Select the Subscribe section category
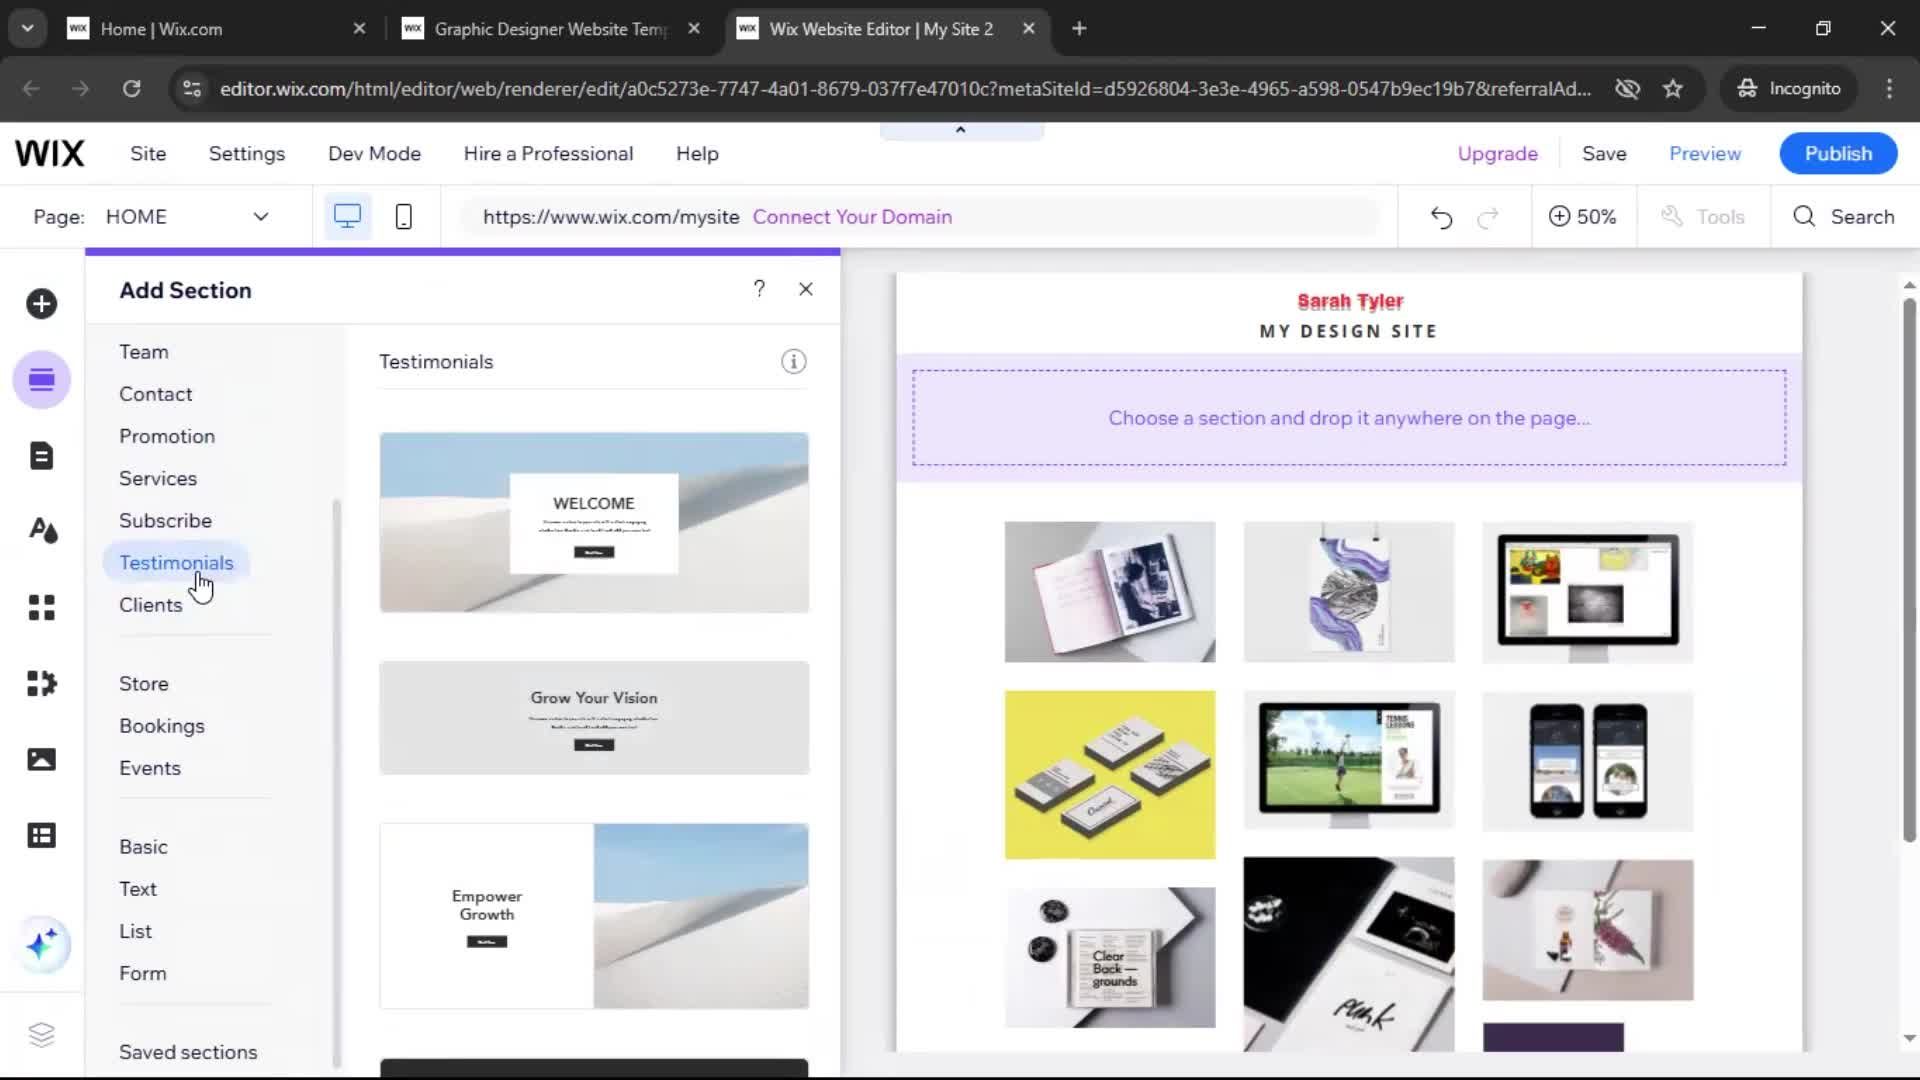1920x1080 pixels. (165, 520)
